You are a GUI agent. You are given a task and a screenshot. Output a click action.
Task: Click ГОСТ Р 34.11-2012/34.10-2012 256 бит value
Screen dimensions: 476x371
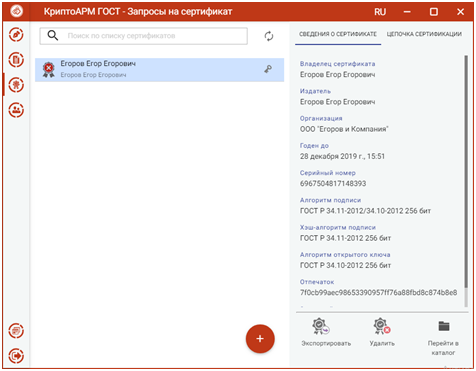[x=365, y=211]
